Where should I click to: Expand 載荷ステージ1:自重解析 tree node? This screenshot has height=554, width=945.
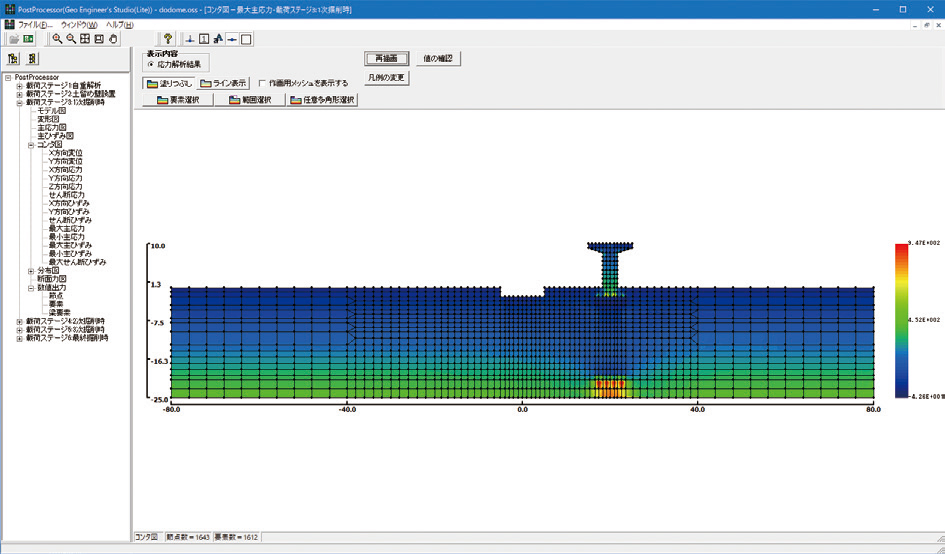pyautogui.click(x=19, y=86)
